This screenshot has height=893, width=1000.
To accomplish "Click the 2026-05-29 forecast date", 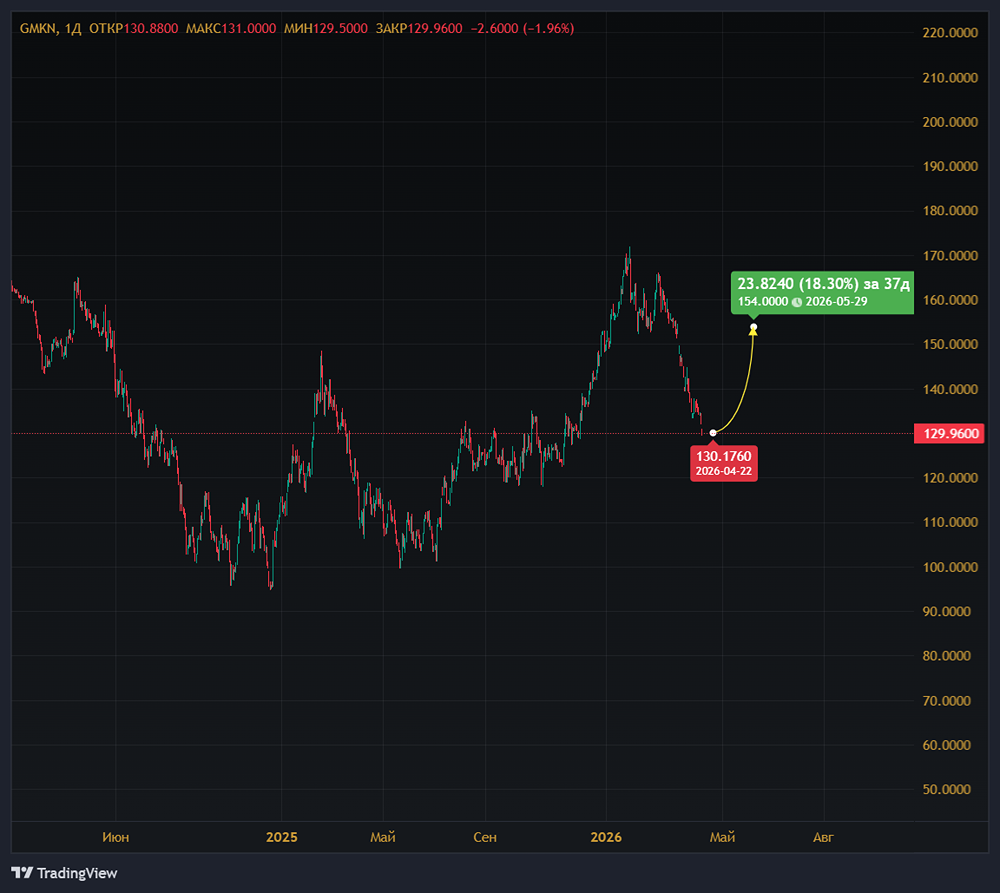I will tap(836, 302).
